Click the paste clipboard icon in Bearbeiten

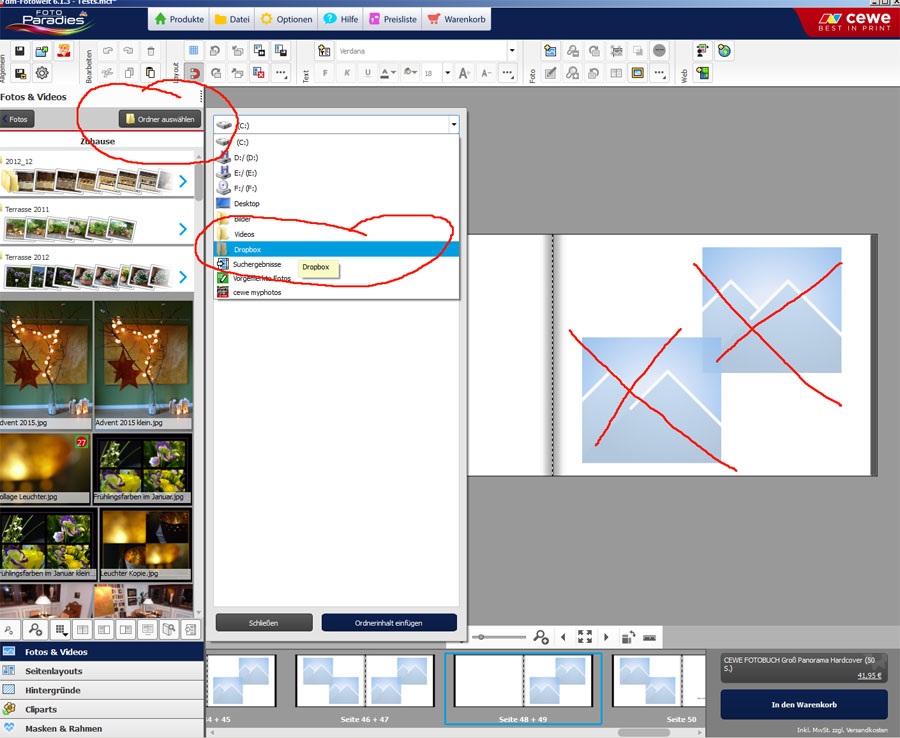click(x=150, y=73)
